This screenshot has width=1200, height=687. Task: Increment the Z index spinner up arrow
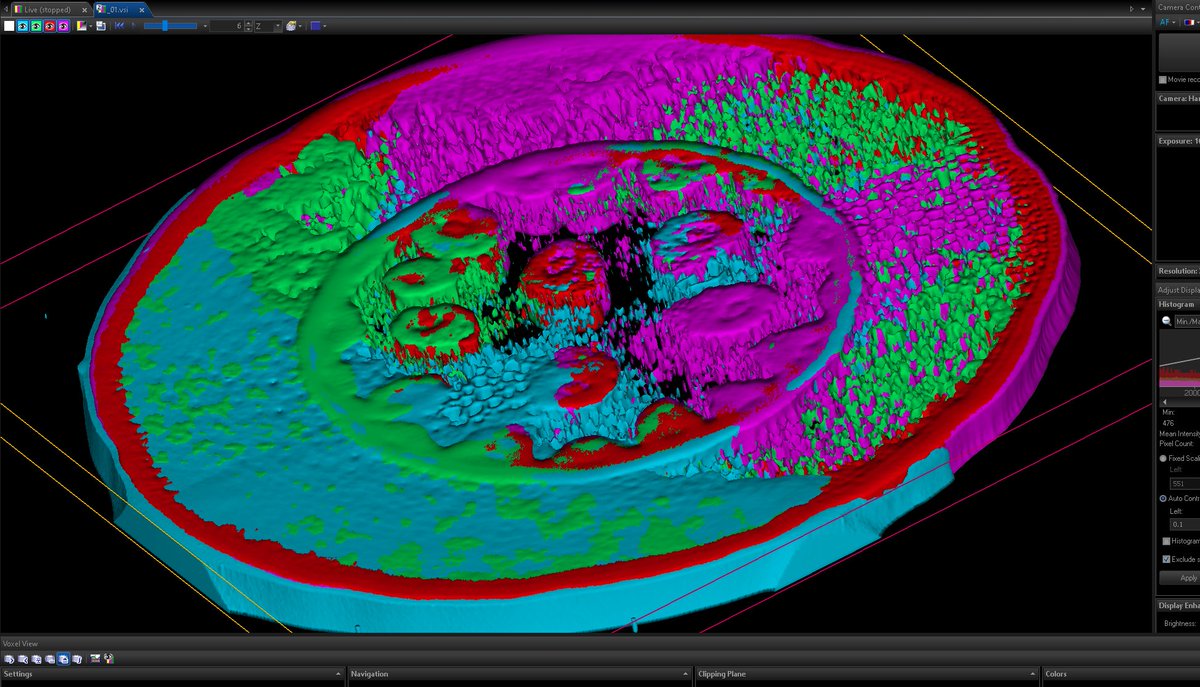coord(248,23)
